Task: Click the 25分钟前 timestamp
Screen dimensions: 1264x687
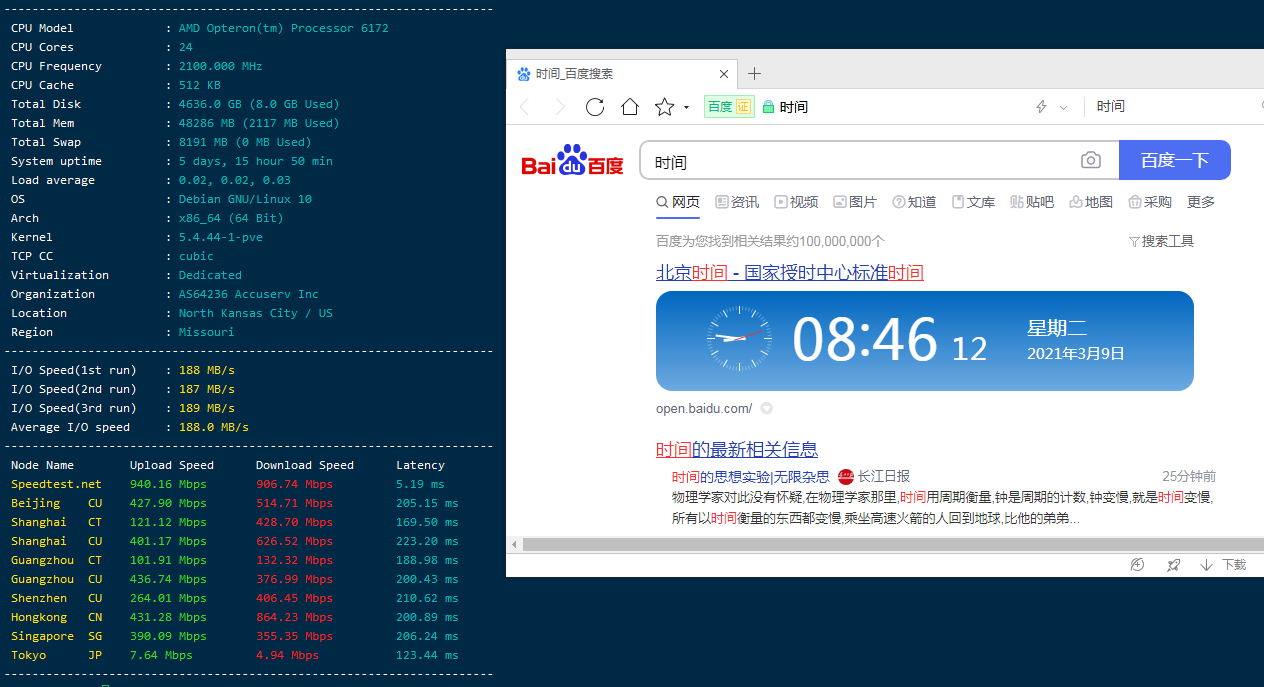Action: pyautogui.click(x=1189, y=477)
